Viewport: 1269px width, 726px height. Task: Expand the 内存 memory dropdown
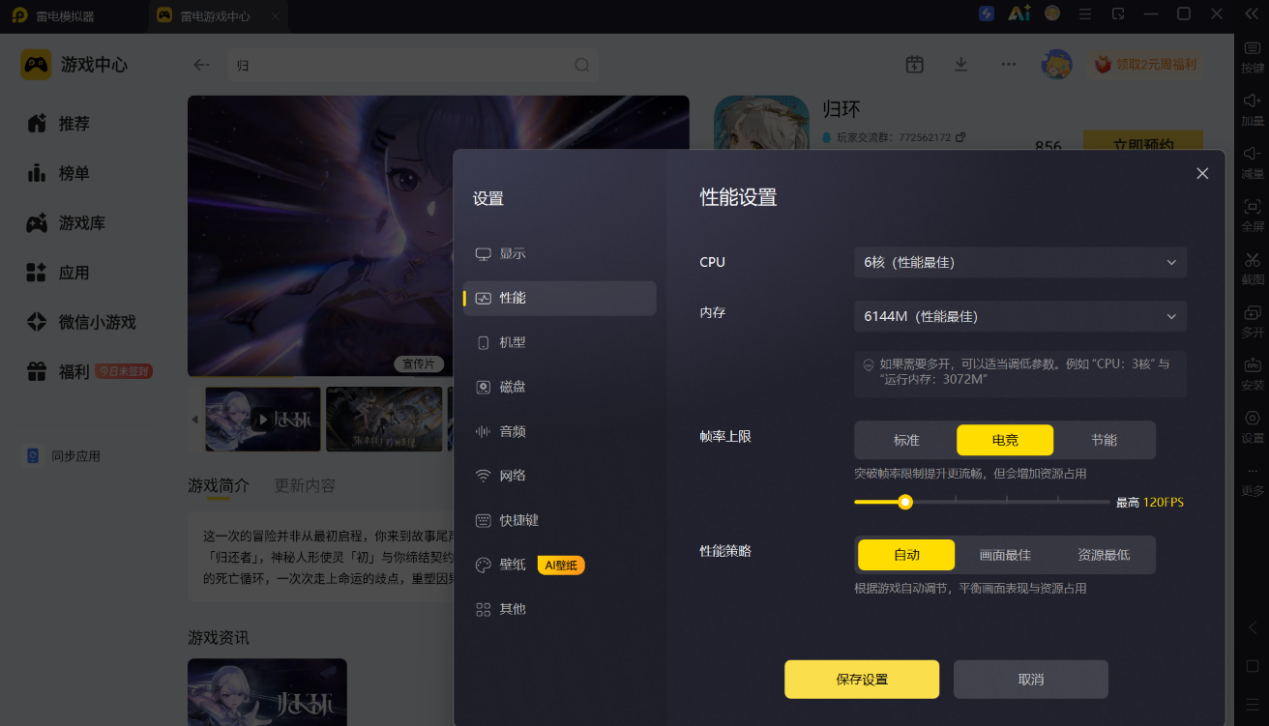1020,316
